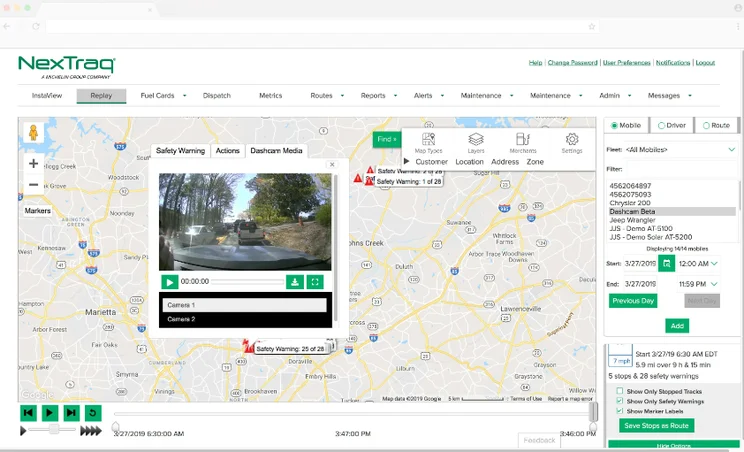Click the NexTraq logo
The height and width of the screenshot is (452, 744).
tap(67, 67)
